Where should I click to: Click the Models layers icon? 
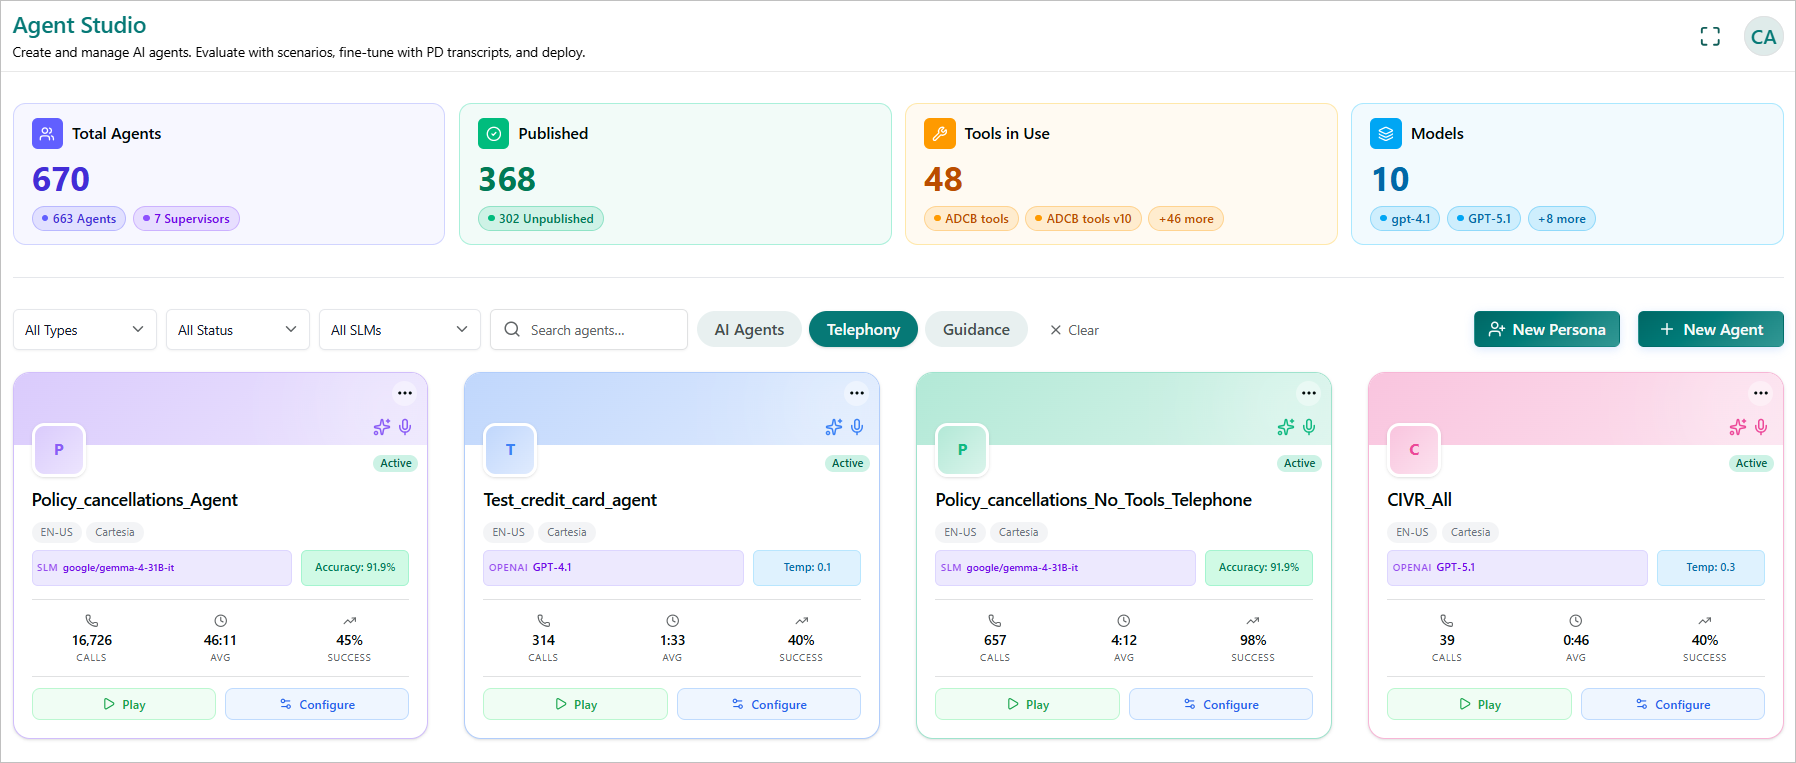1386,133
